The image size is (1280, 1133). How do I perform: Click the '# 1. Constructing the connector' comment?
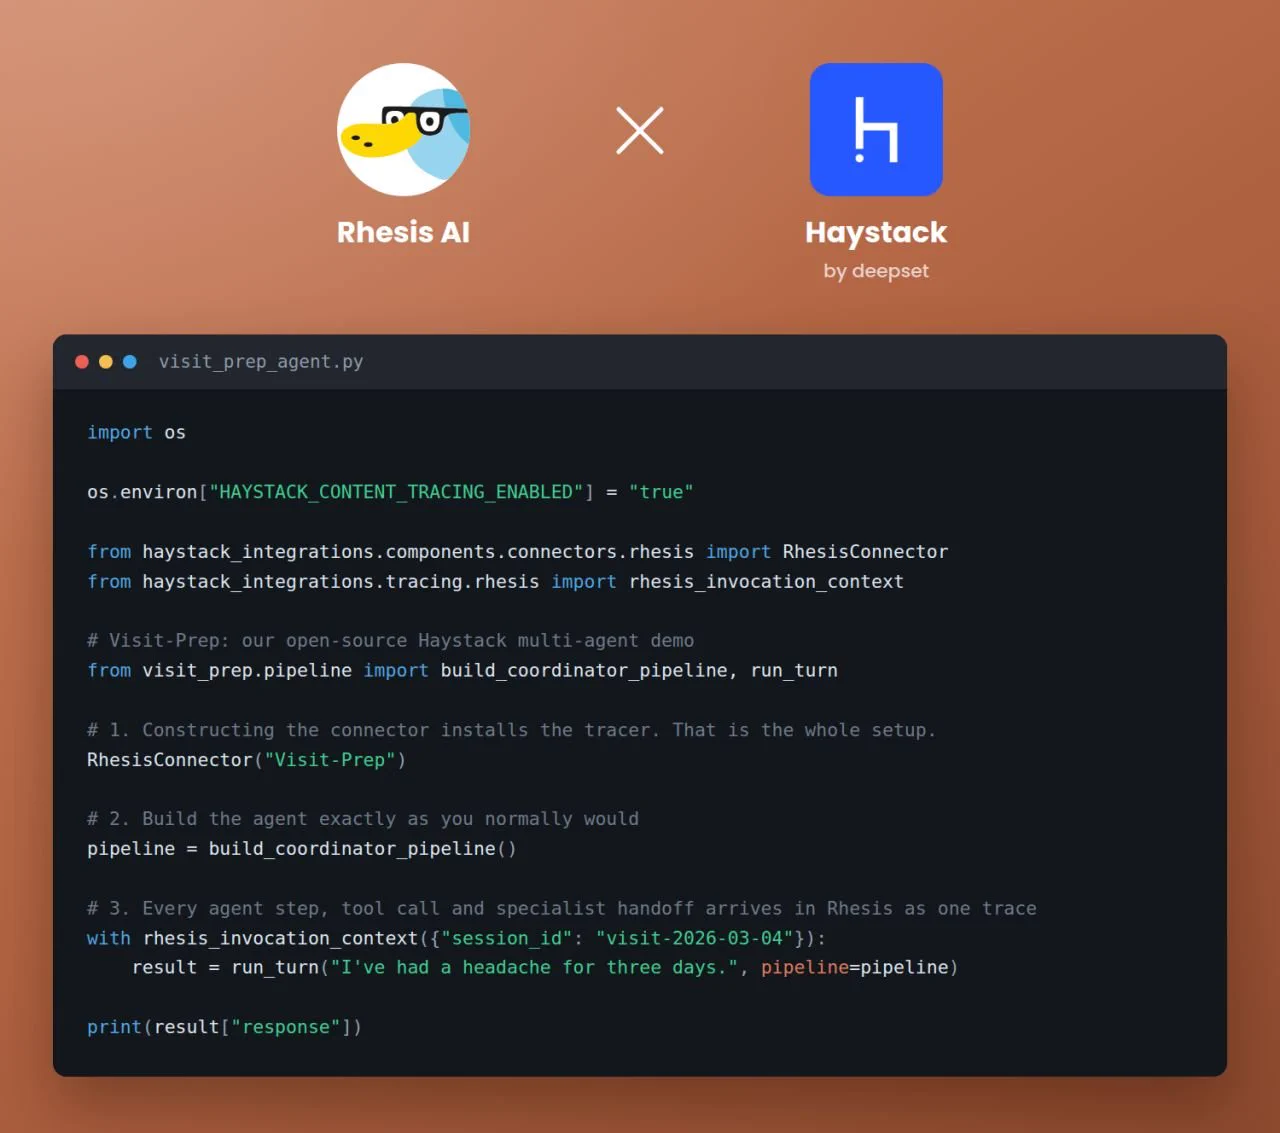(511, 730)
